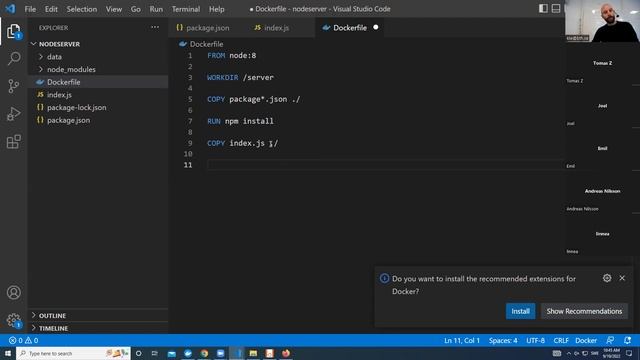Open the Accounts menu icon
This screenshot has height=360, width=640.
[x=13, y=293]
